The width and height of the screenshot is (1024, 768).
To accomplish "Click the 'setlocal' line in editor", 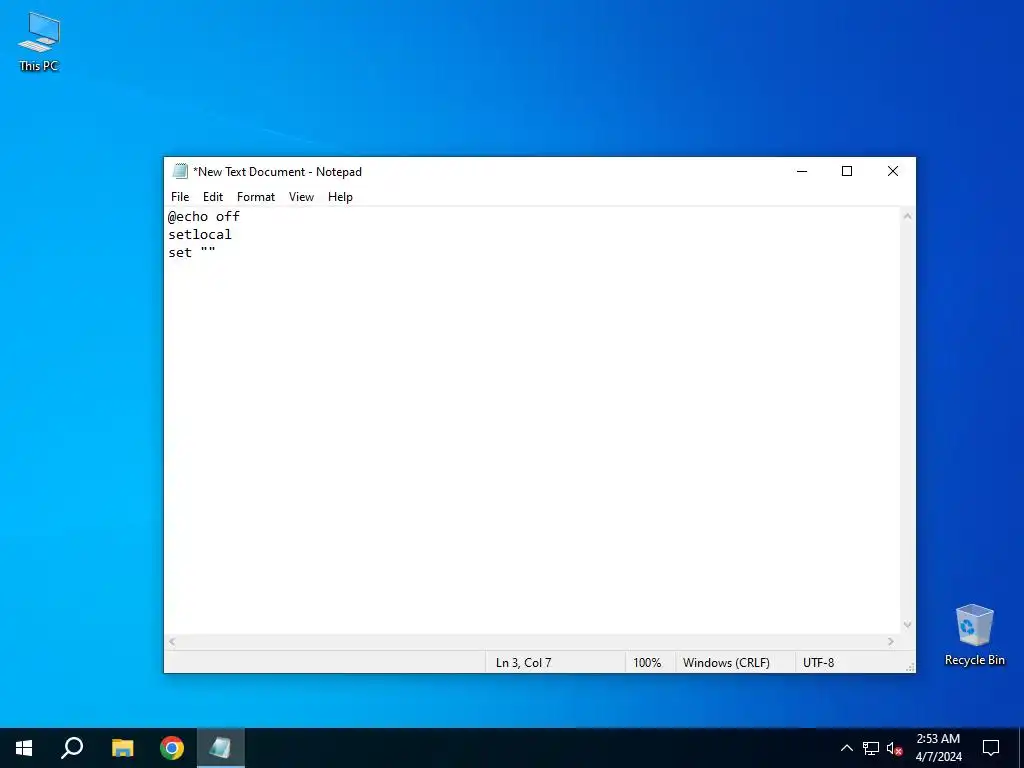I will click(x=200, y=234).
